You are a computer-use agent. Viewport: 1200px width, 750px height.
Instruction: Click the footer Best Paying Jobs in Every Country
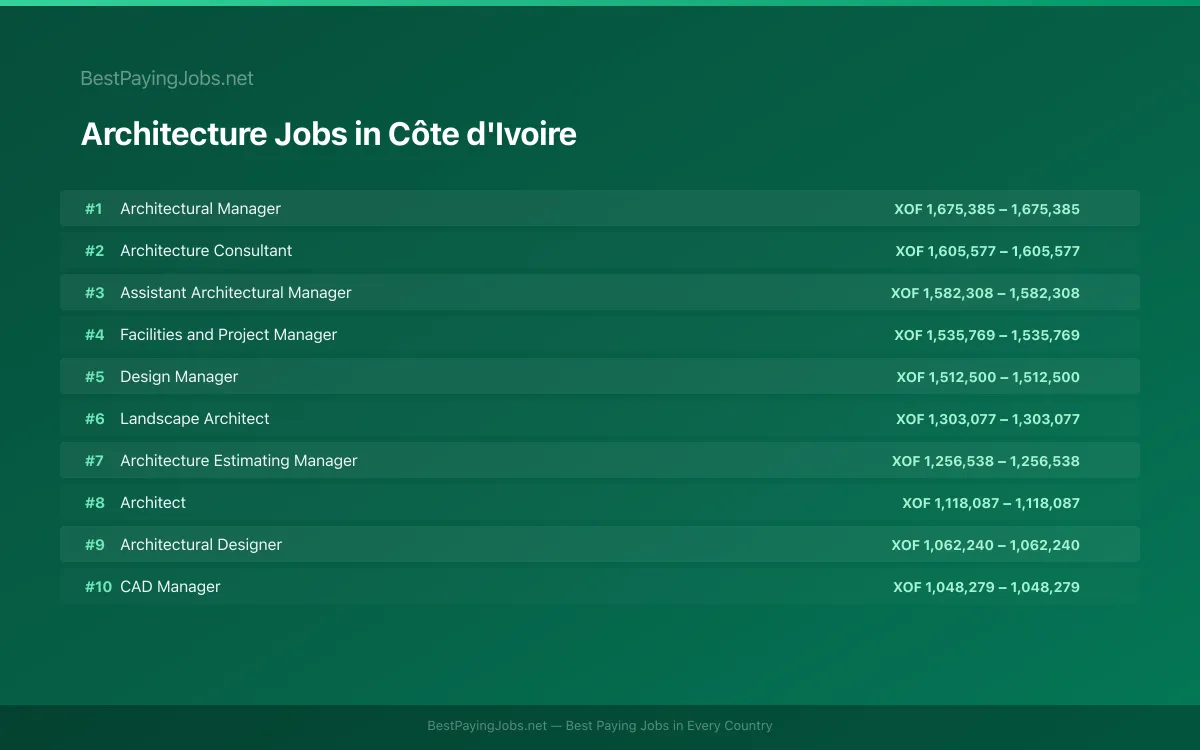click(669, 726)
